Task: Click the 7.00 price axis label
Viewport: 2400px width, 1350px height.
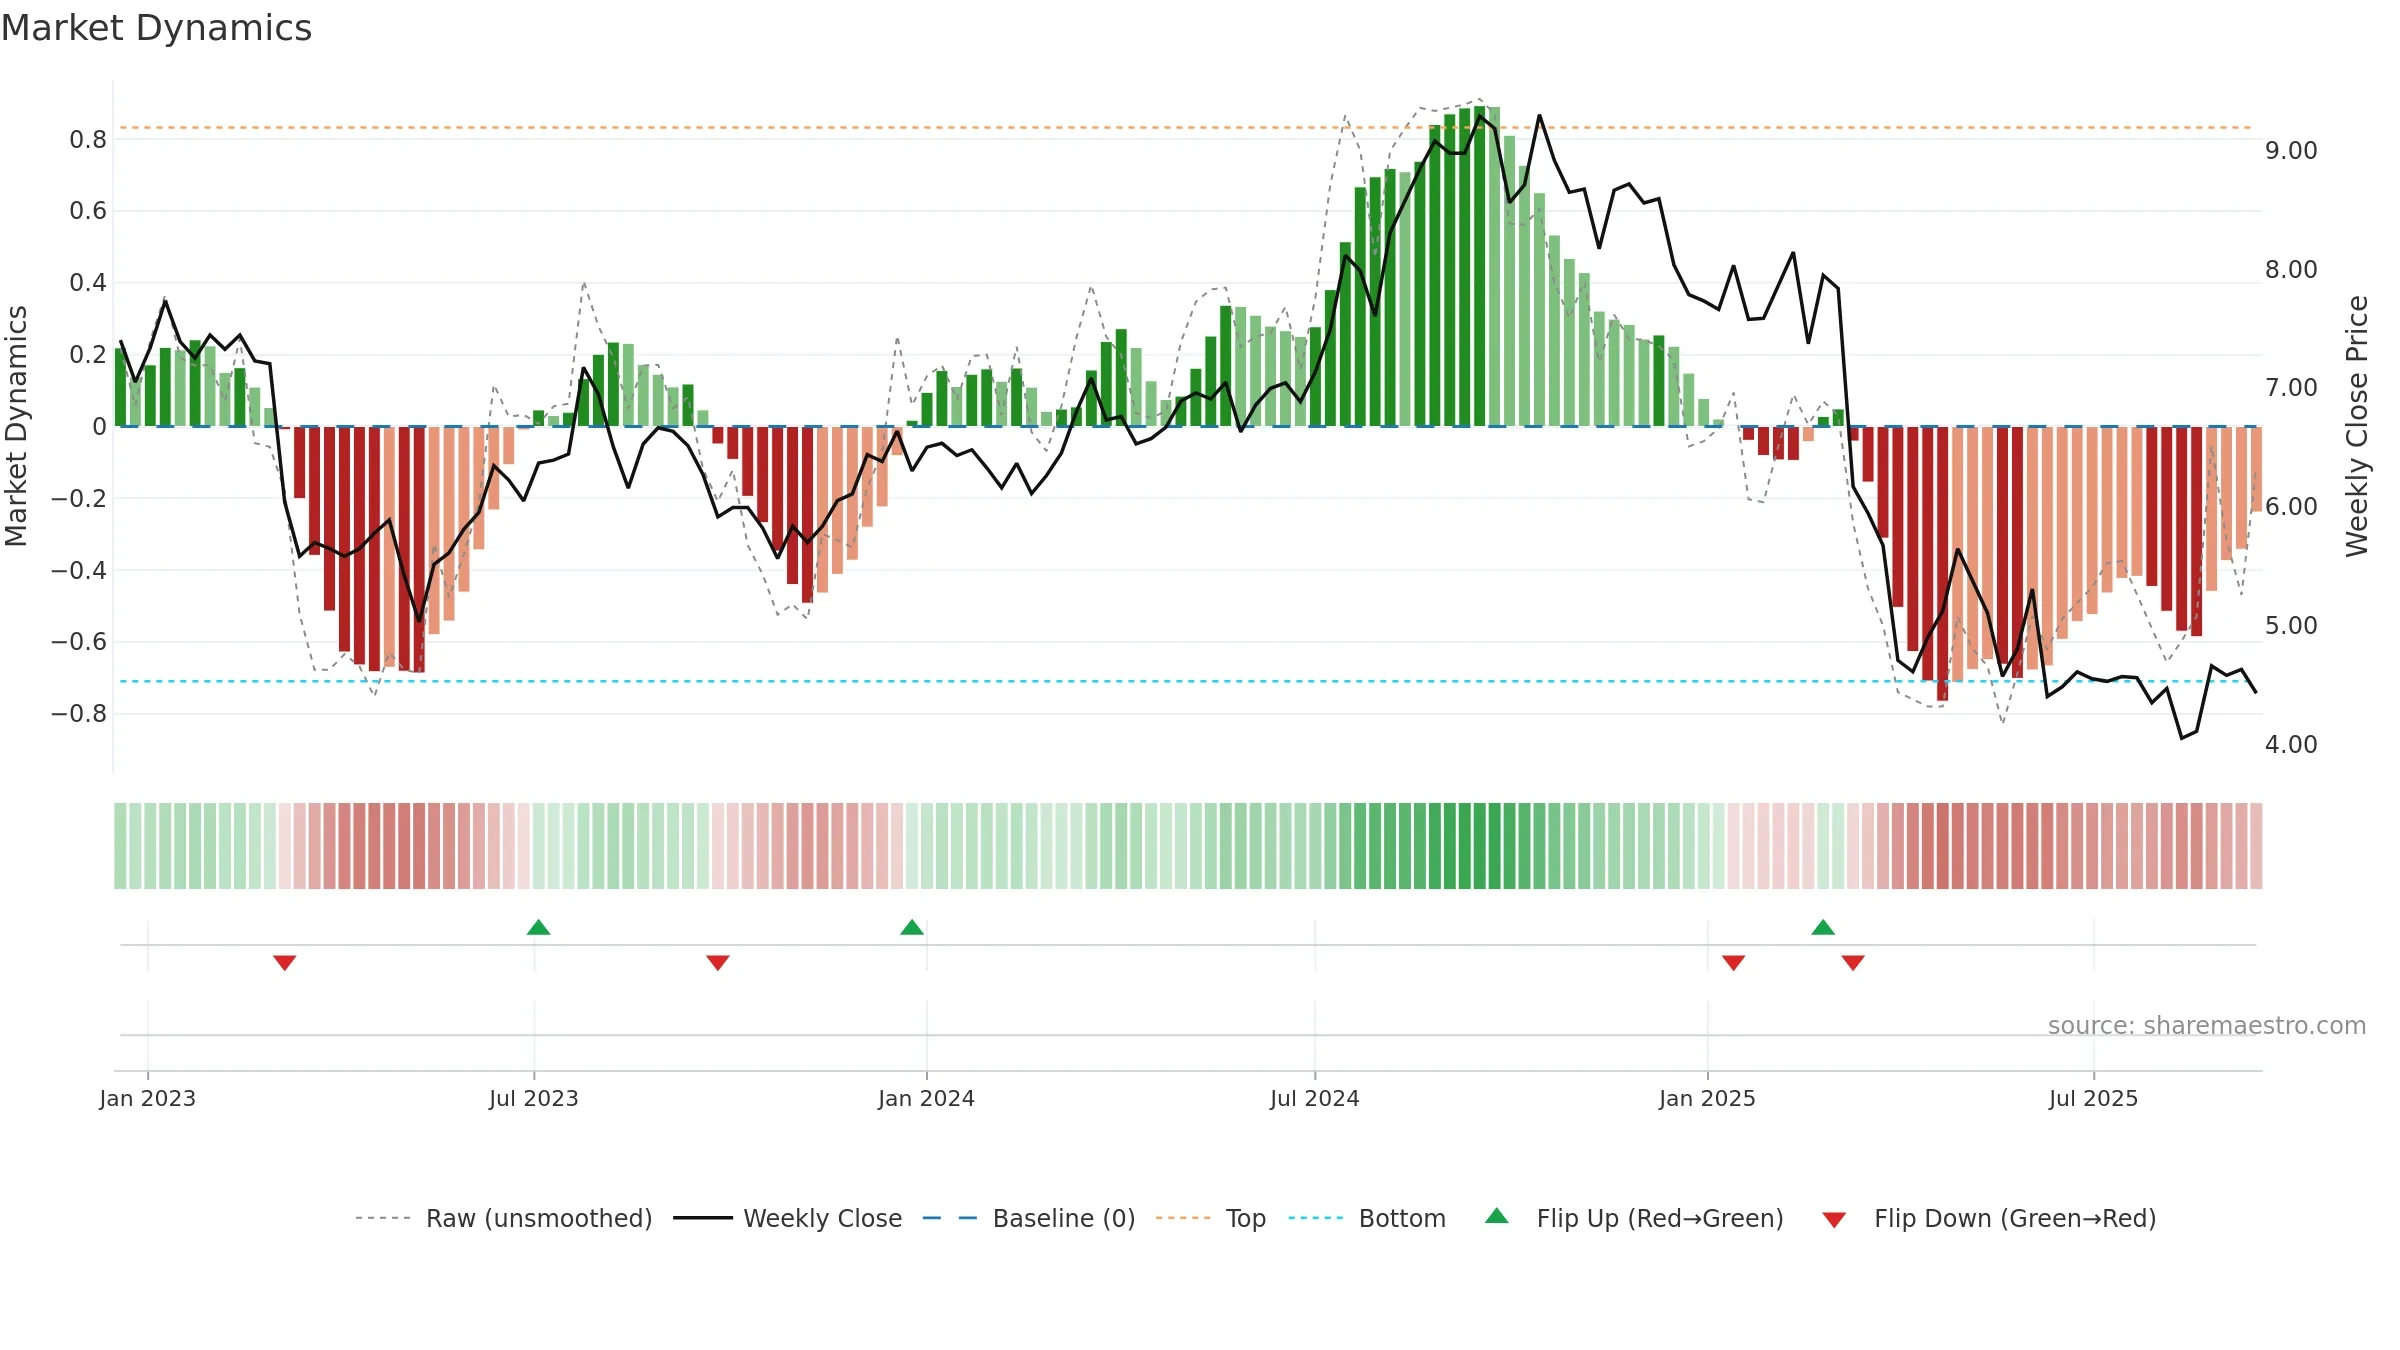Action: coord(2291,388)
